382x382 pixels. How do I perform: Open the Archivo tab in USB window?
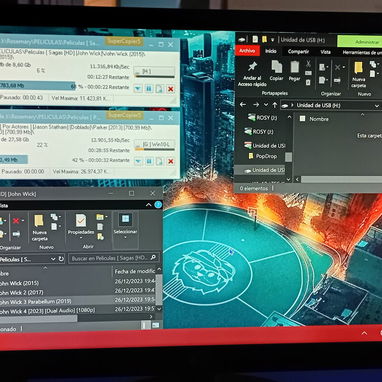click(x=247, y=51)
